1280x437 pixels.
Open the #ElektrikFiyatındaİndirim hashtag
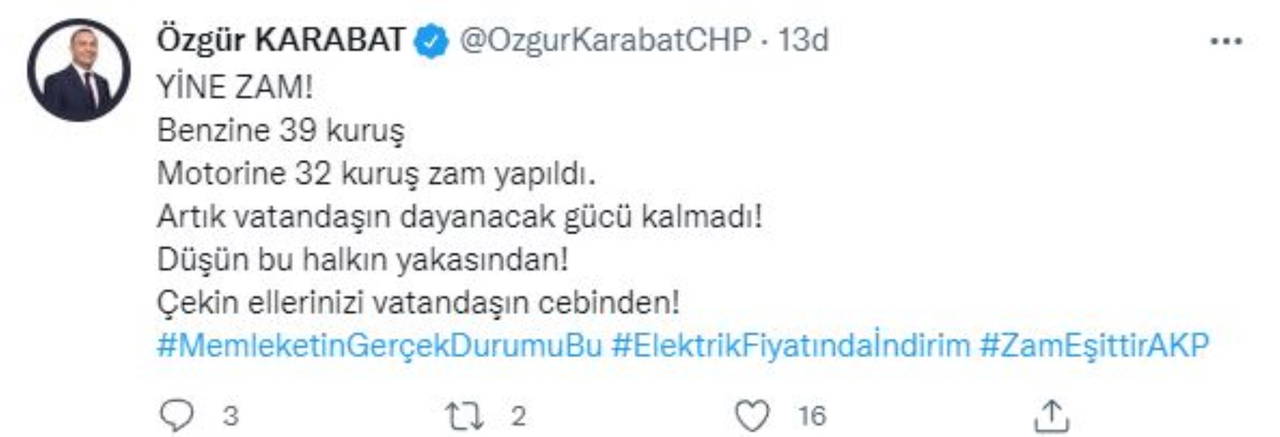pos(790,345)
